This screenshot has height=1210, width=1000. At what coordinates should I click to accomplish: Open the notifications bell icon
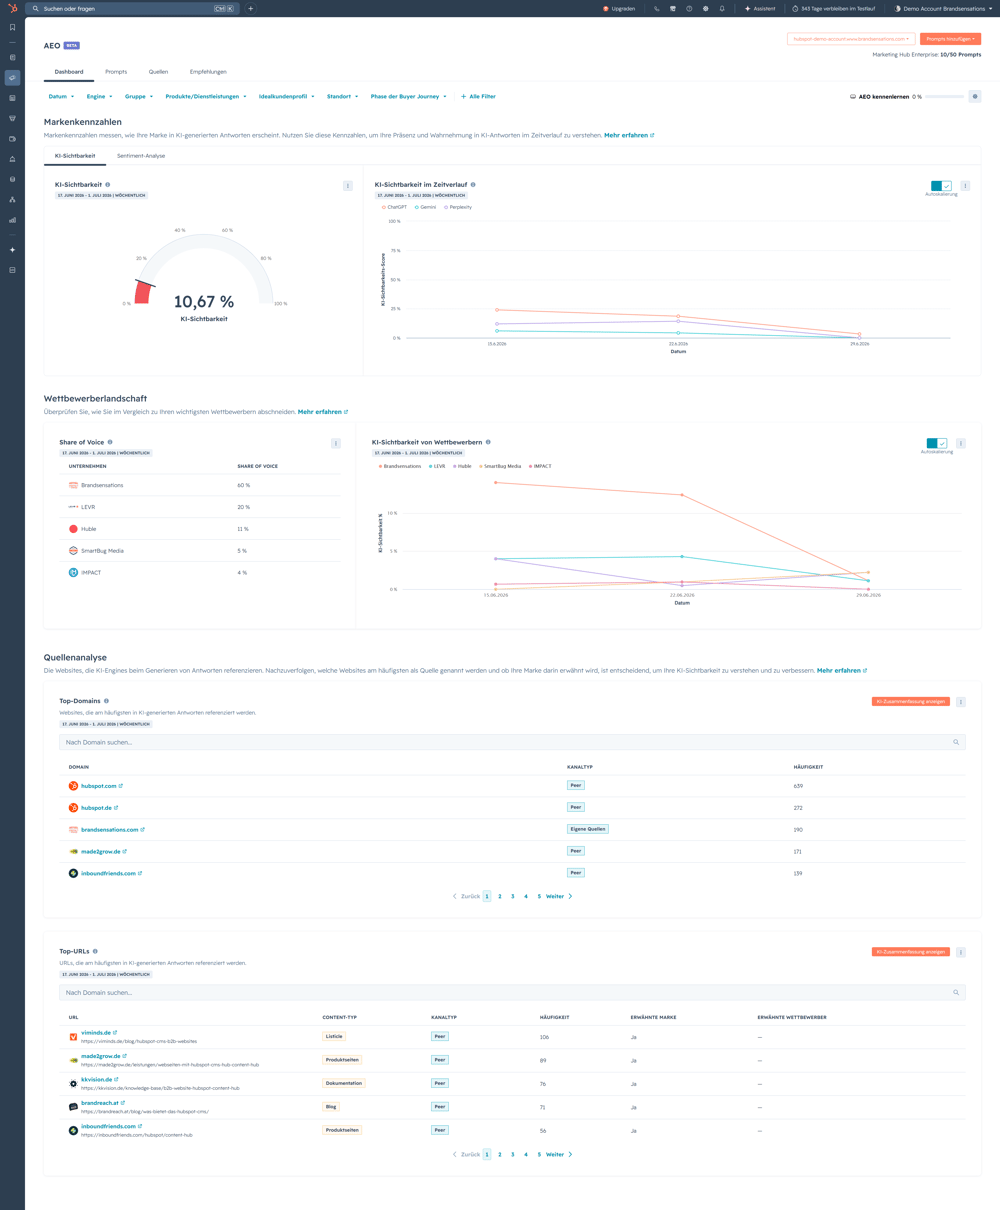[722, 8]
